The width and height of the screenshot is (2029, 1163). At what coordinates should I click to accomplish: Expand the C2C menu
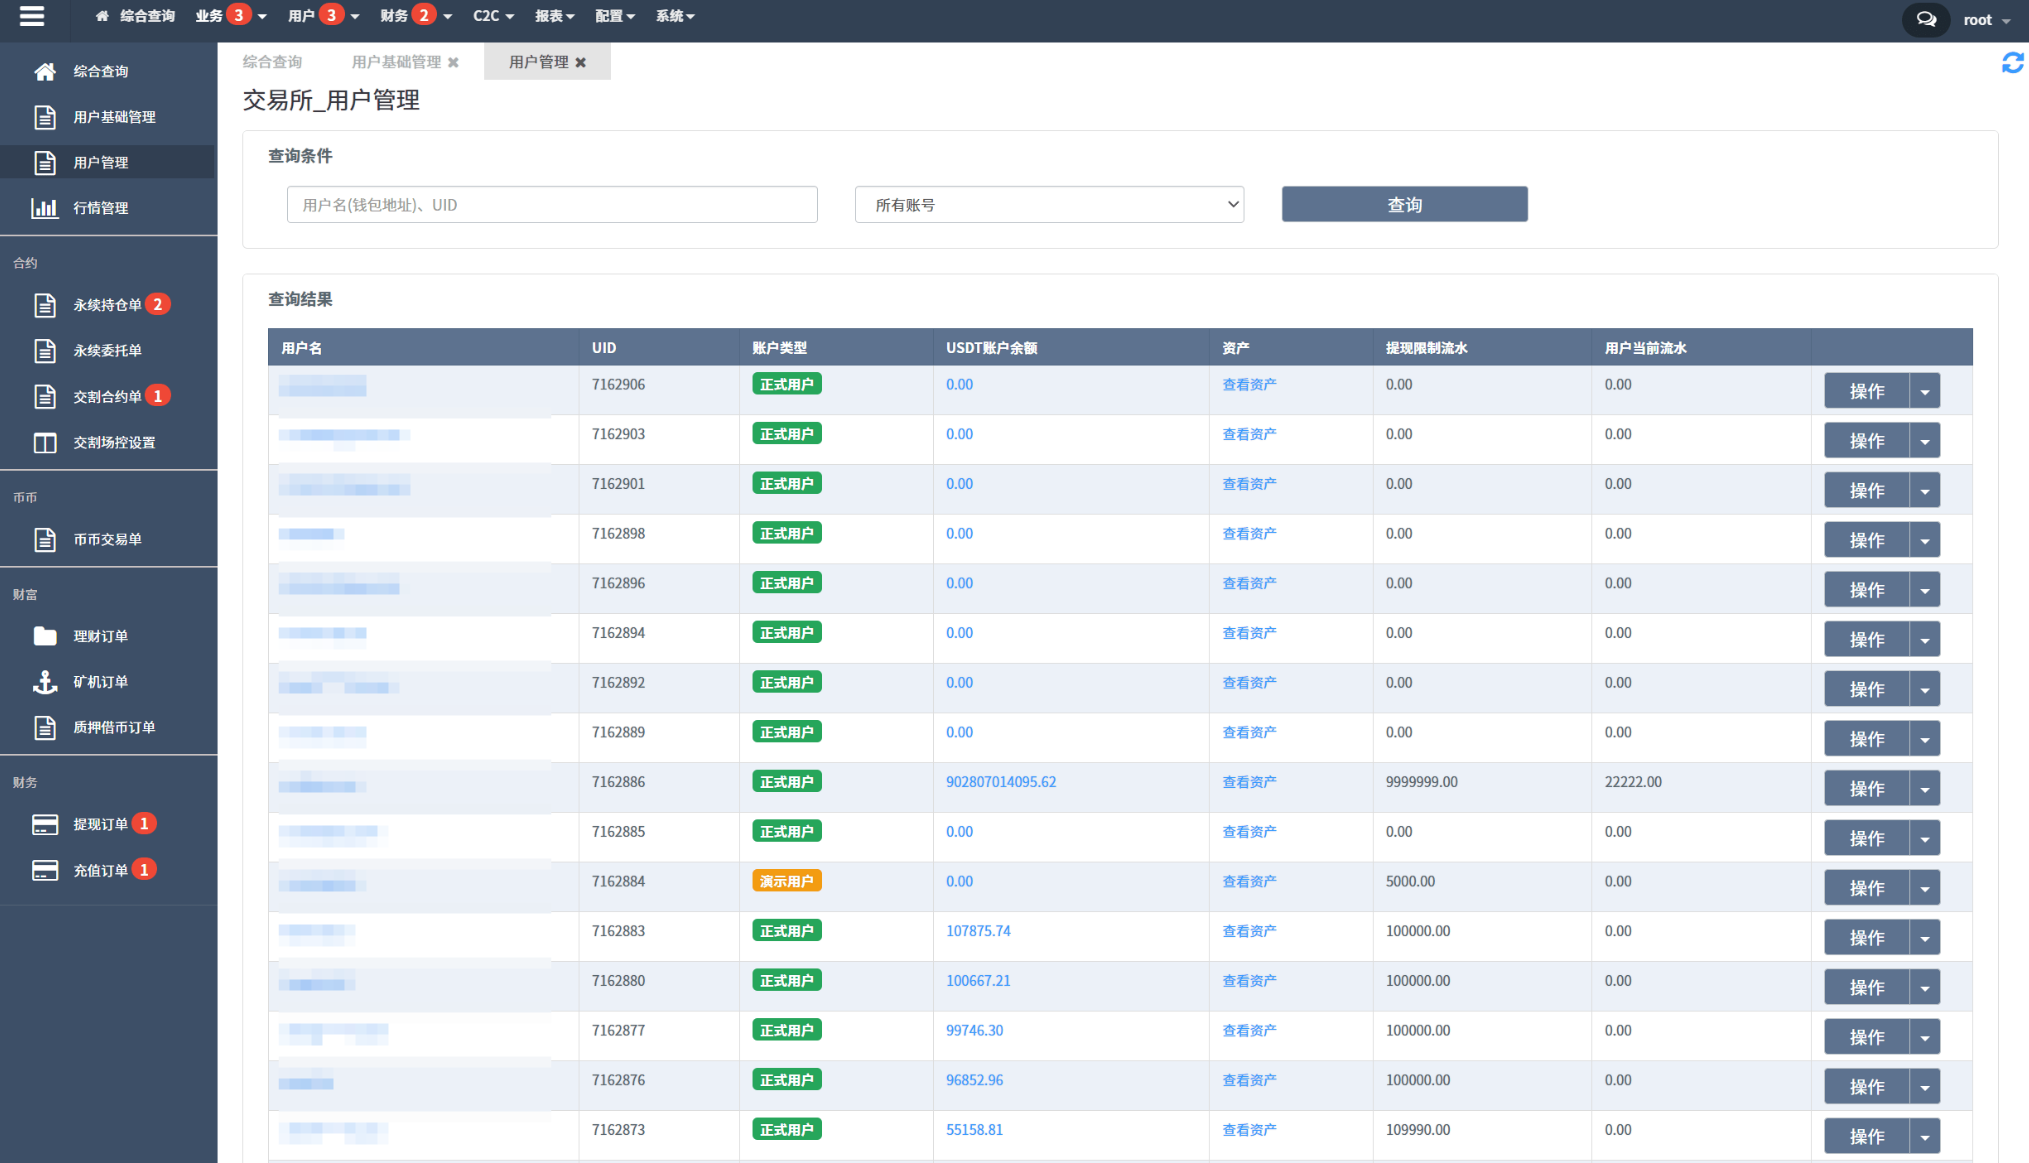click(x=493, y=16)
